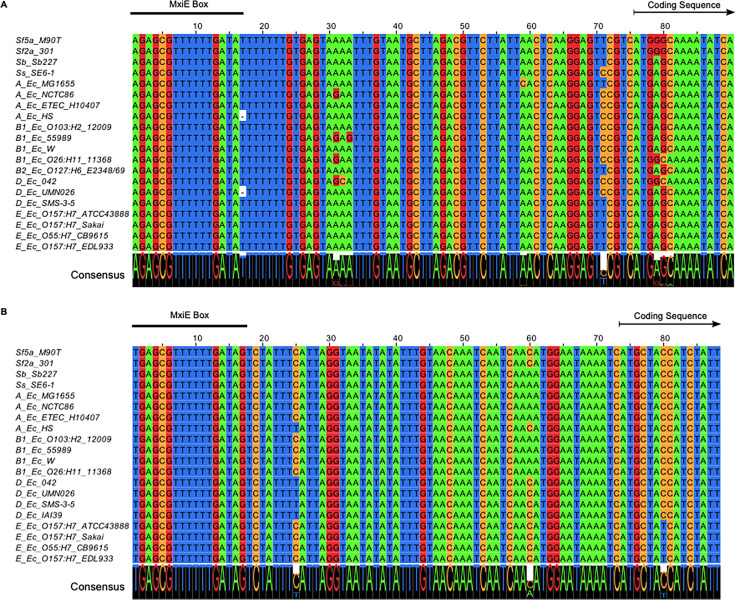The image size is (735, 600).
Task: Click D_Ec_SMS-3-5 label in panel A
Action: [x=45, y=203]
